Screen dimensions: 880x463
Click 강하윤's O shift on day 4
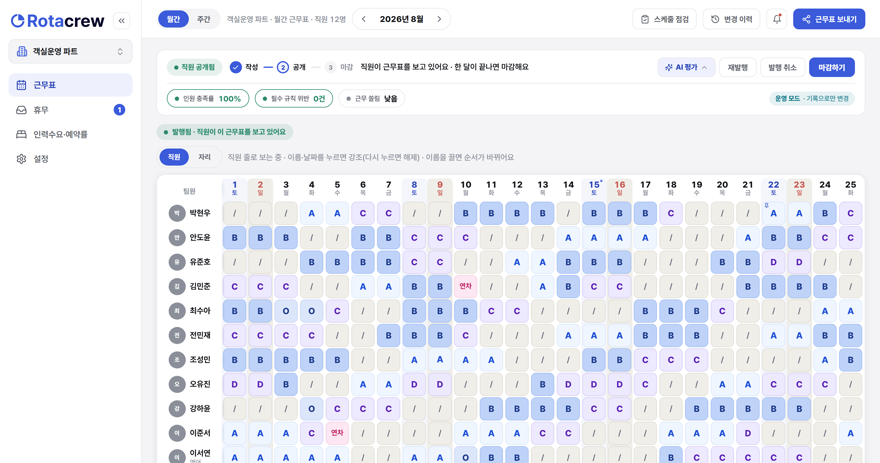tap(311, 409)
